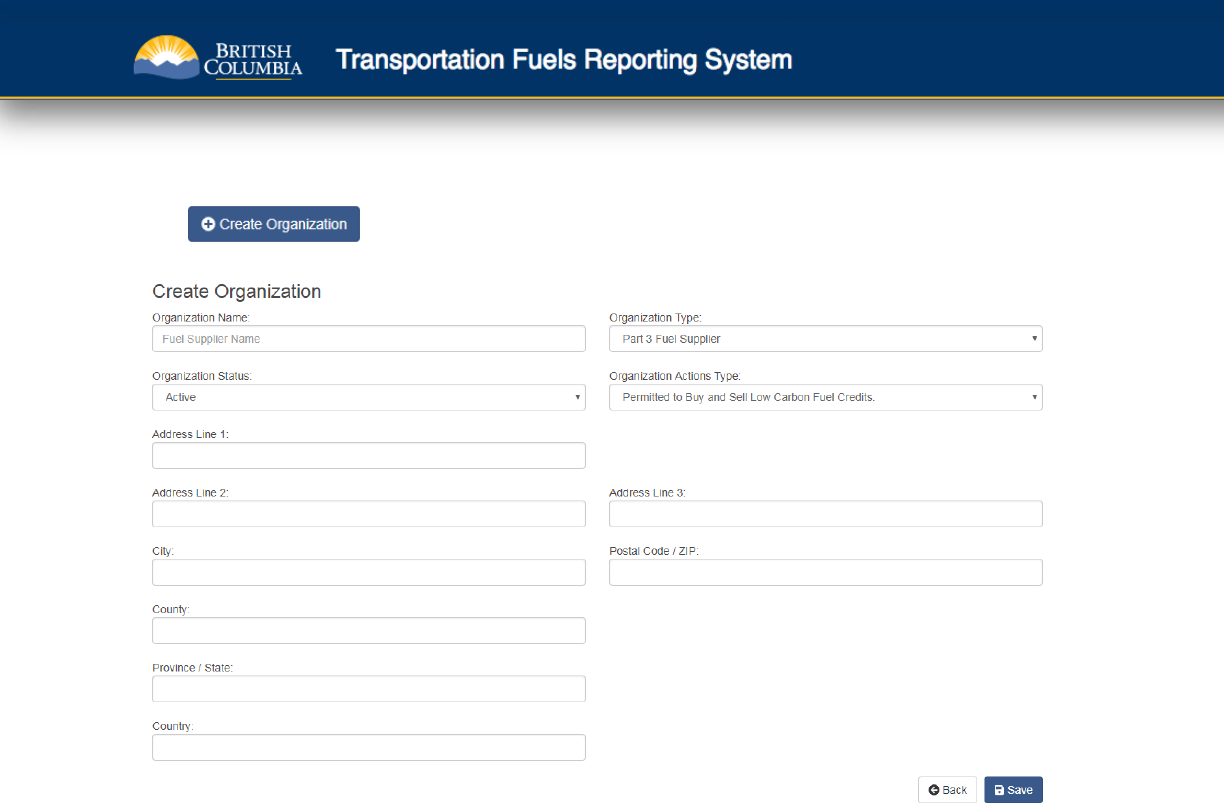
Task: Go back using the Back button
Action: 947,790
